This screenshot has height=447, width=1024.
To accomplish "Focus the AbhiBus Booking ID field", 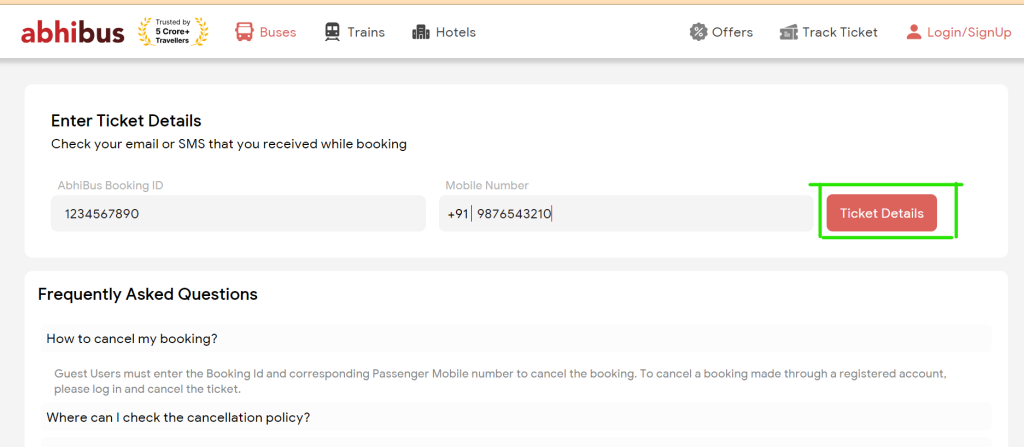I will 238,213.
